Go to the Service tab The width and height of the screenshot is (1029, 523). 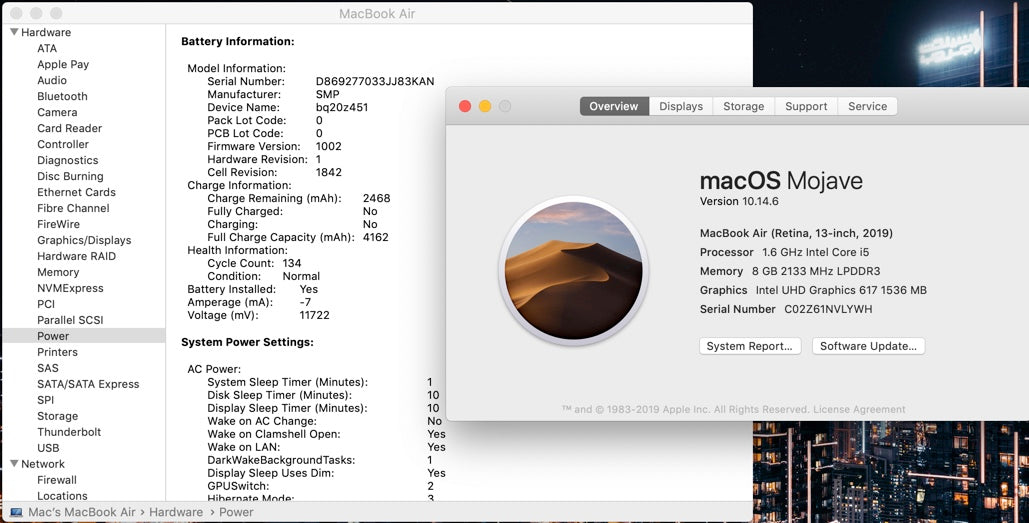tap(867, 106)
